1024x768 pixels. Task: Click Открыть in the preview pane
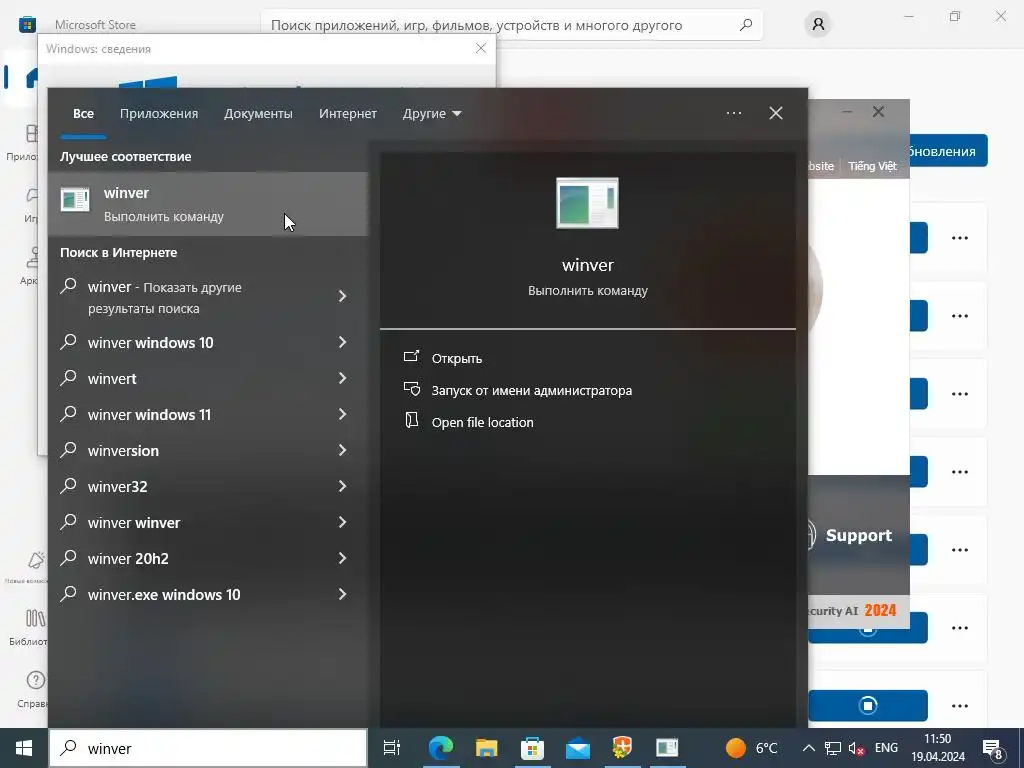click(x=456, y=359)
